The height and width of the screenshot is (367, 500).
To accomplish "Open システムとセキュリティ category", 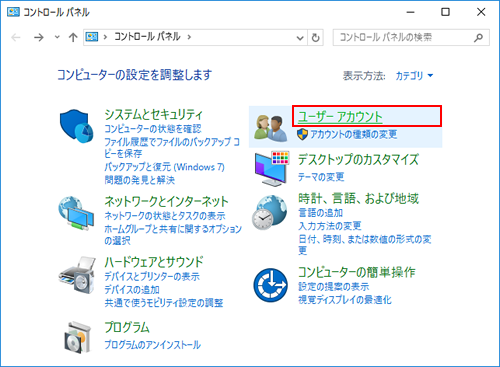I will coord(153,115).
